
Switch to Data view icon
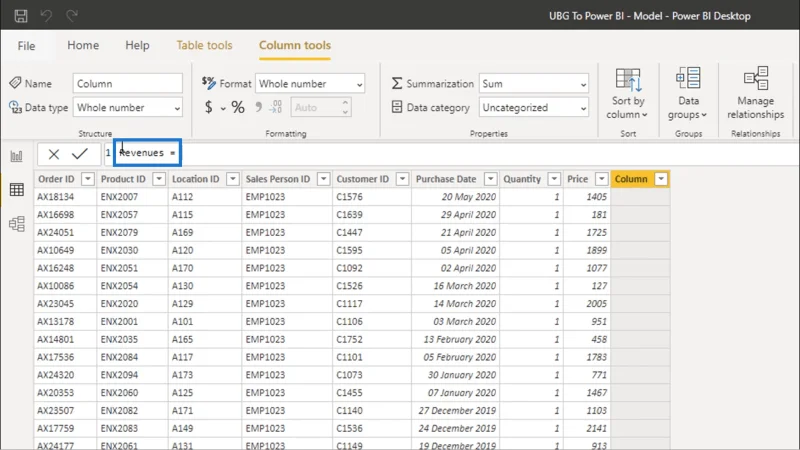pos(16,190)
